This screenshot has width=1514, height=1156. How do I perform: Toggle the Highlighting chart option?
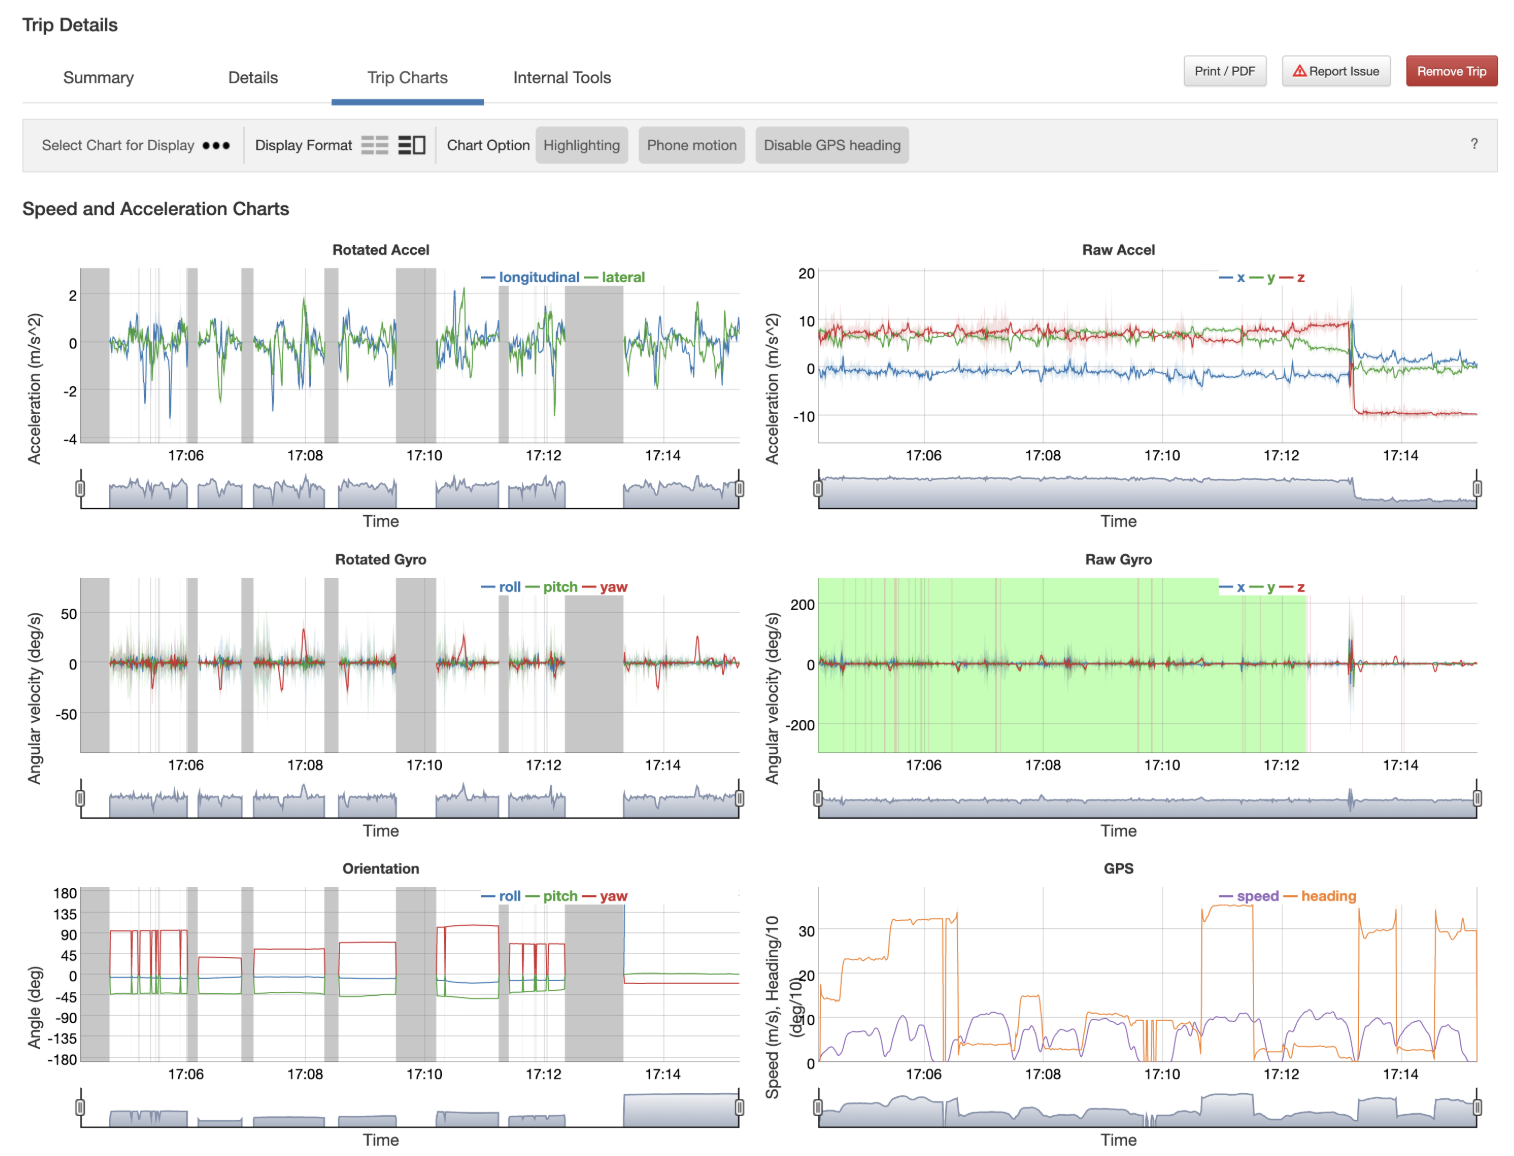point(581,145)
